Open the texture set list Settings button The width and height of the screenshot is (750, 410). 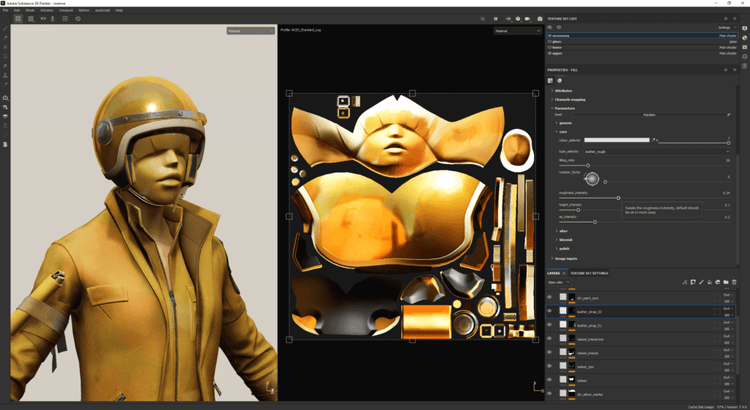point(724,27)
